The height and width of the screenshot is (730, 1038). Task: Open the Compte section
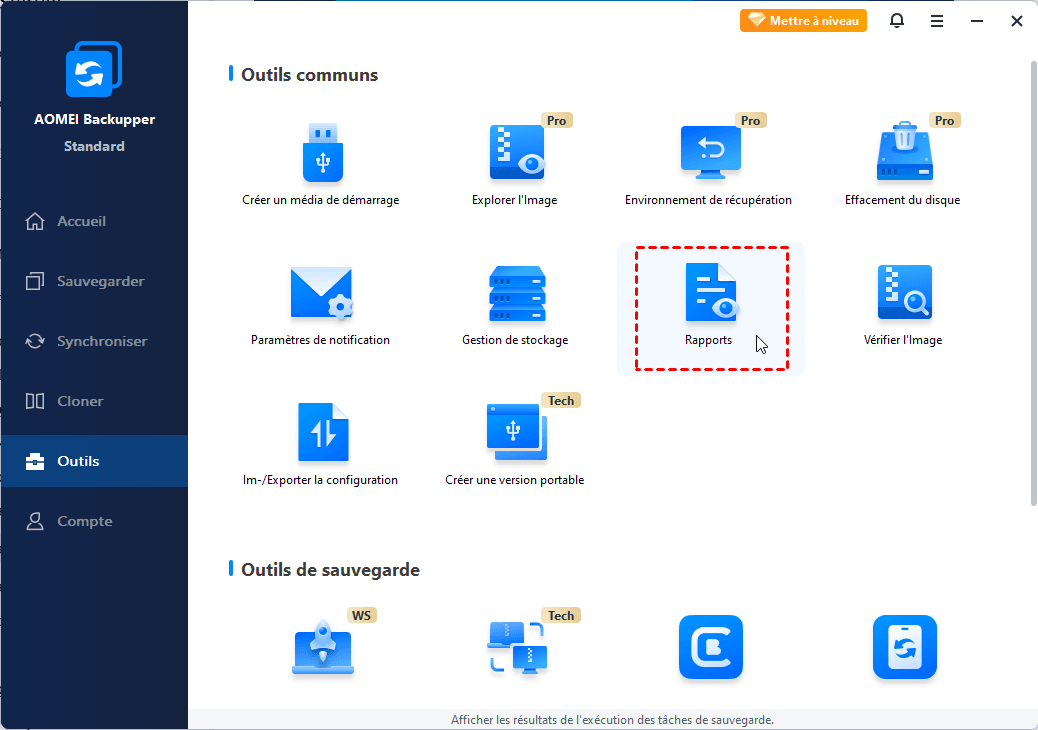(x=94, y=522)
